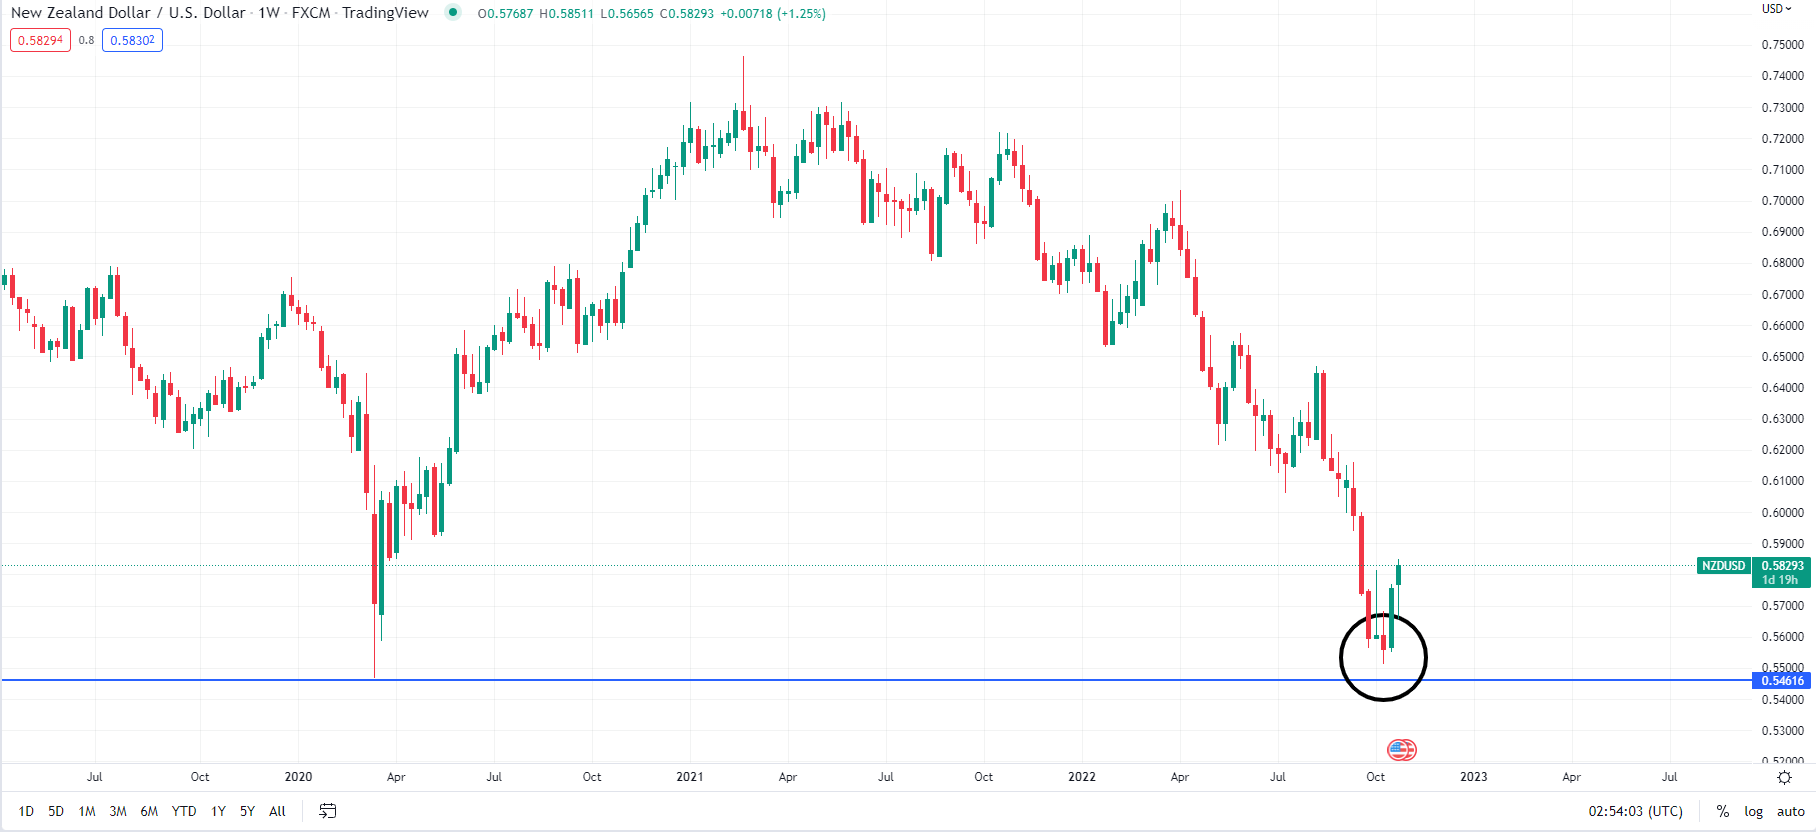Click the 1W interval label in title

click(x=269, y=13)
